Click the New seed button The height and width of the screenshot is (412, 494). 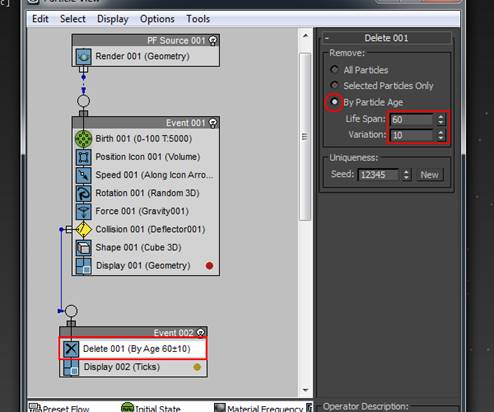[x=429, y=175]
